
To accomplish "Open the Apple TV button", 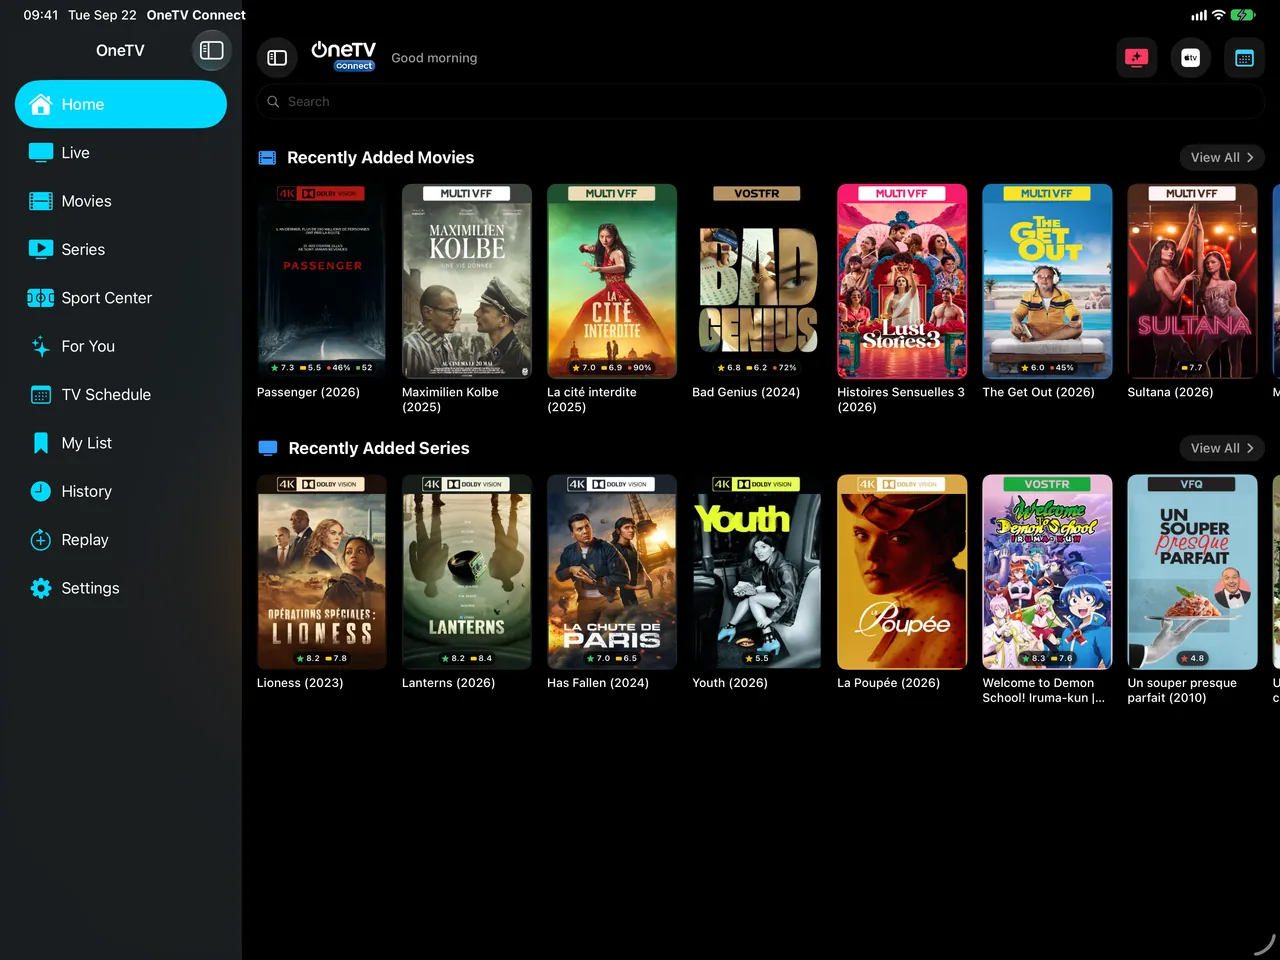I will click(1190, 58).
